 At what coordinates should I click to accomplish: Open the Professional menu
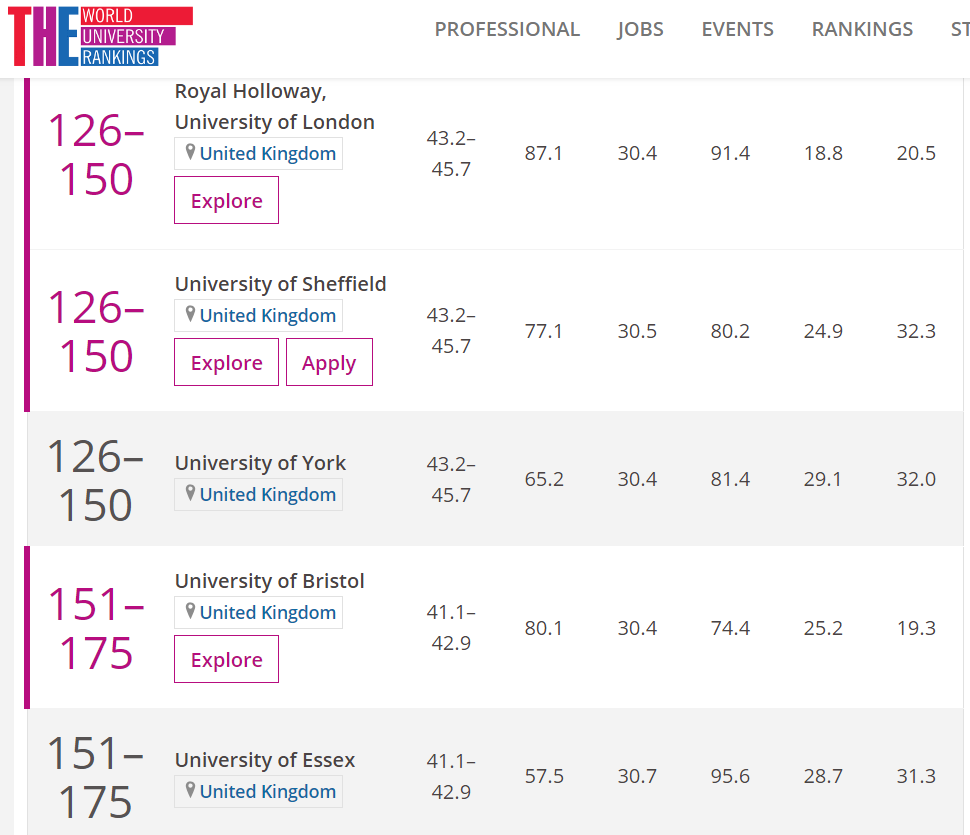pyautogui.click(x=507, y=30)
